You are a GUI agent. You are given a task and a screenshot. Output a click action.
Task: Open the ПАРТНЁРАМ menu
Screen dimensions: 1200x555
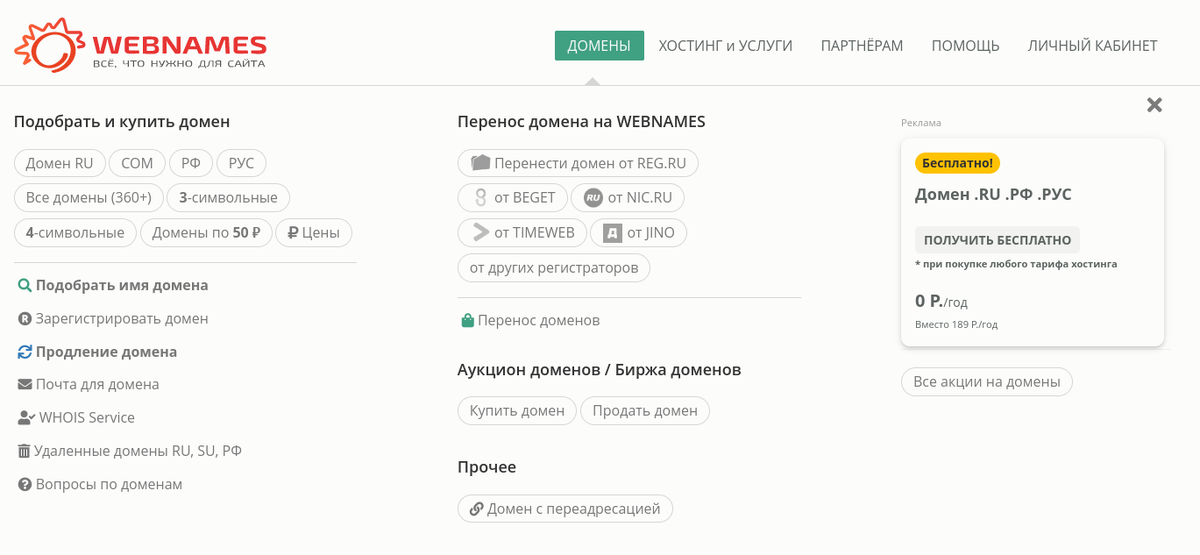(862, 45)
